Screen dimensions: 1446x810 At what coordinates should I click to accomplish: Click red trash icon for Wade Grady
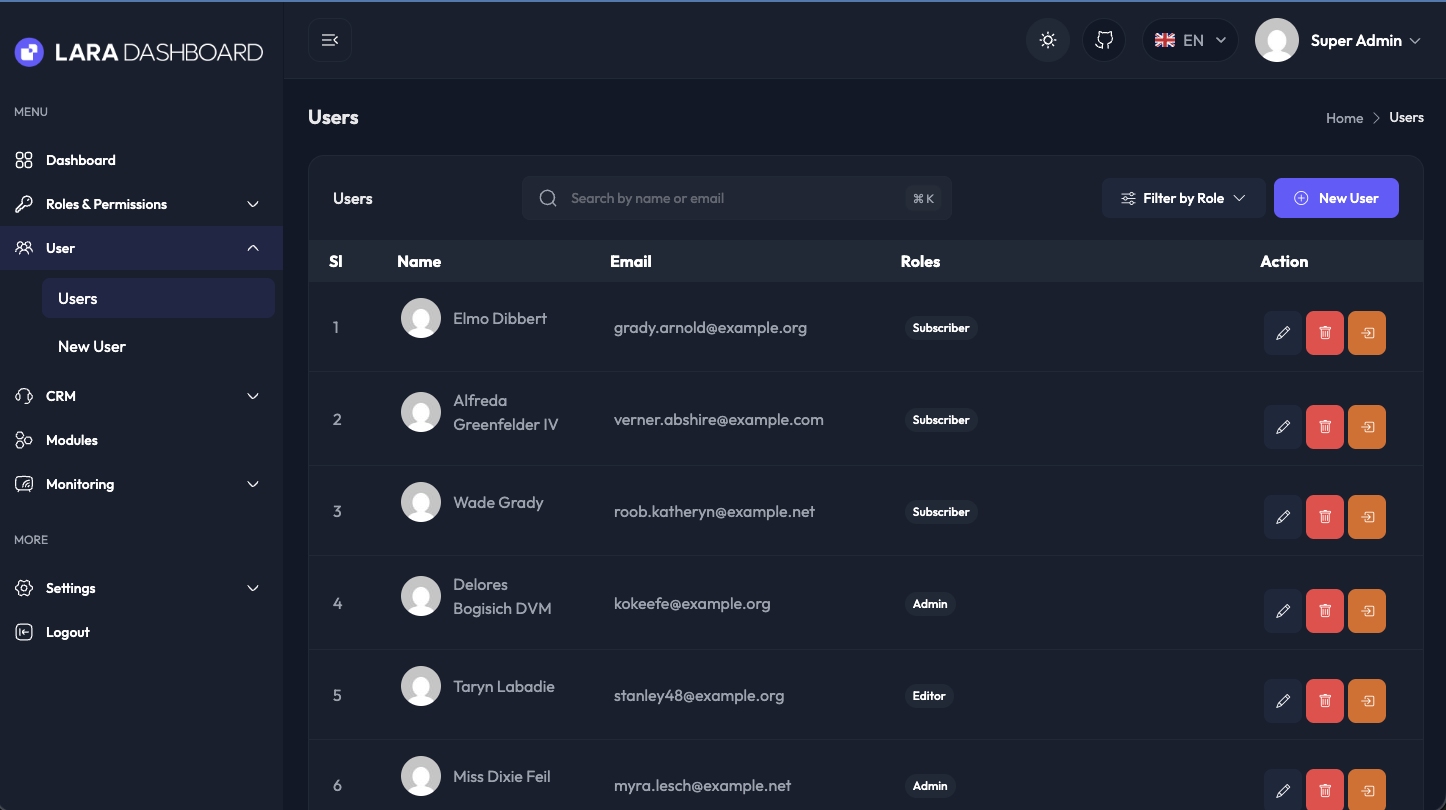[x=1325, y=518]
